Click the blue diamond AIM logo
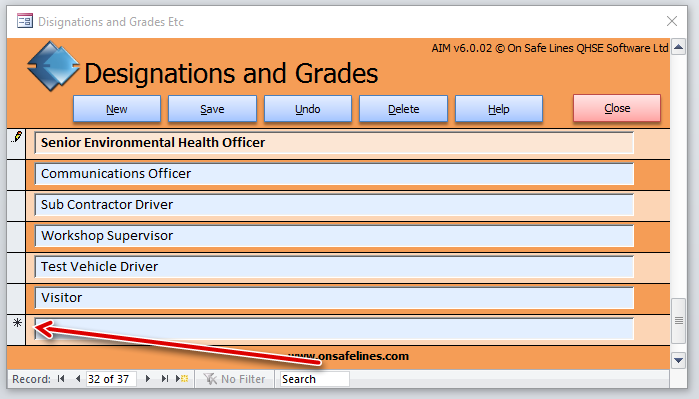The width and height of the screenshot is (699, 399). (x=53, y=66)
